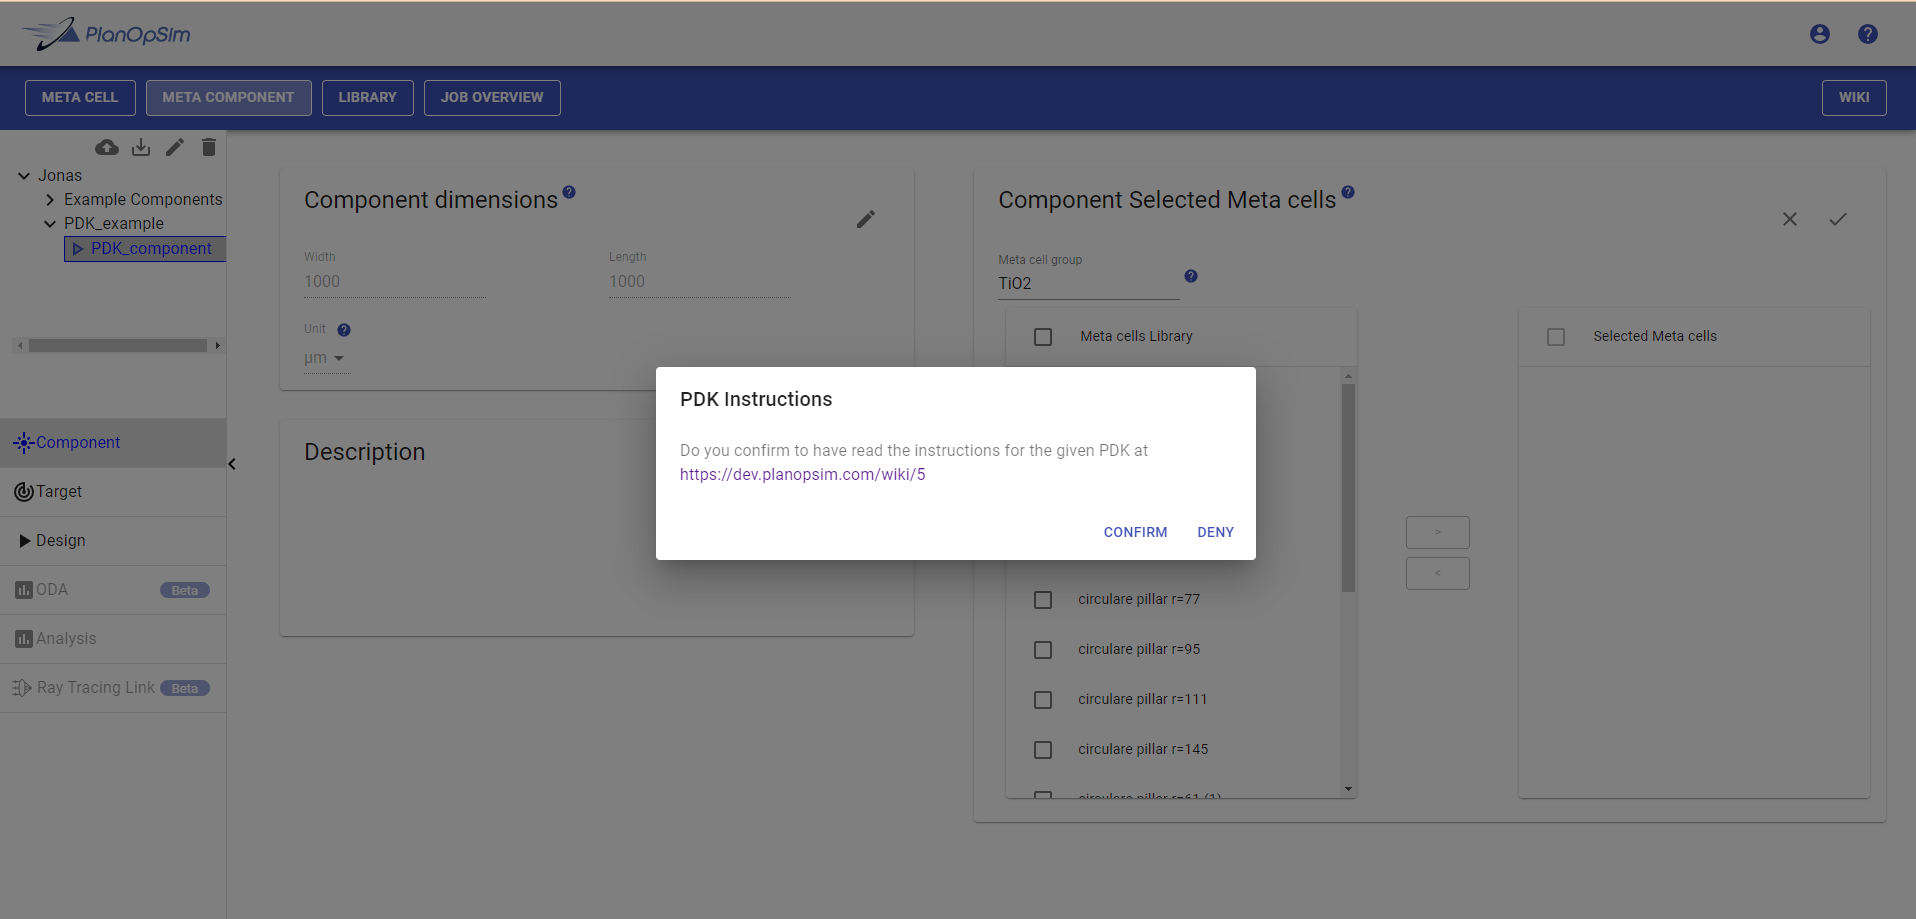
Task: Click the user account icon
Action: (1819, 34)
